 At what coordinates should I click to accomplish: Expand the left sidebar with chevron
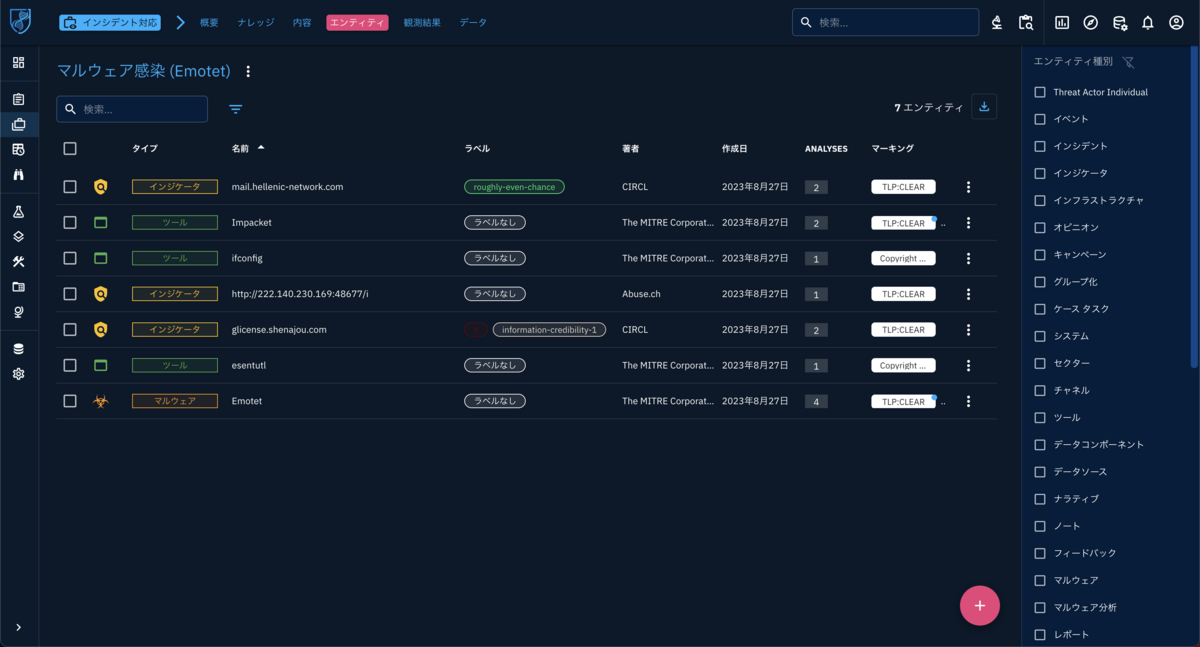coord(18,627)
